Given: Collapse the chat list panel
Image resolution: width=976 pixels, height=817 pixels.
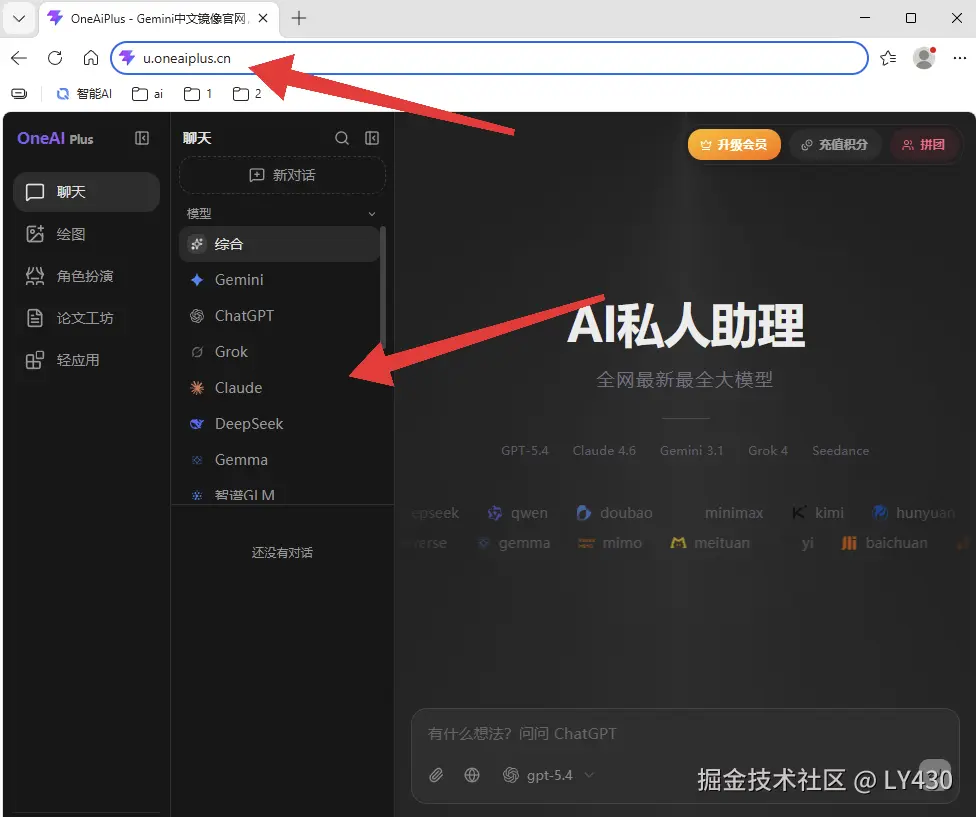Looking at the screenshot, I should coord(371,138).
